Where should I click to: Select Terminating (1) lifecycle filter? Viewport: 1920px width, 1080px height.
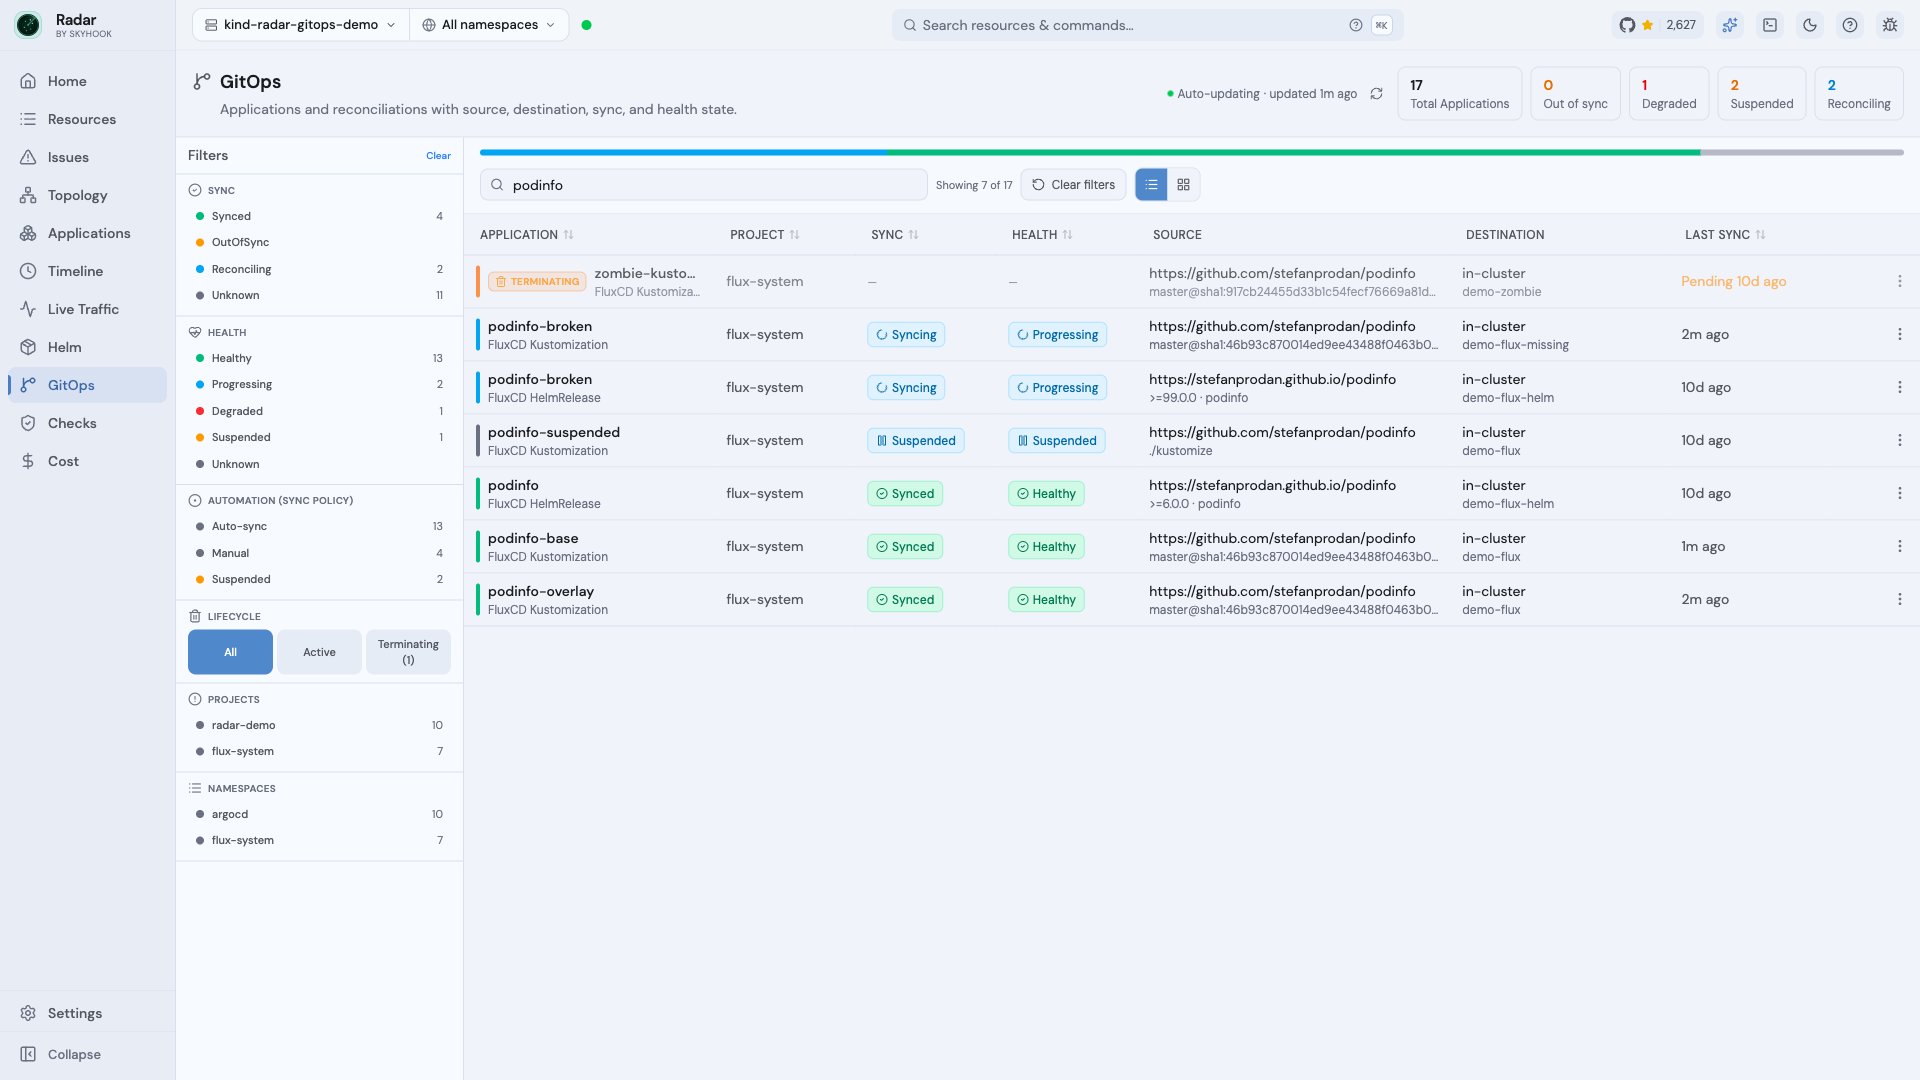pyautogui.click(x=408, y=652)
